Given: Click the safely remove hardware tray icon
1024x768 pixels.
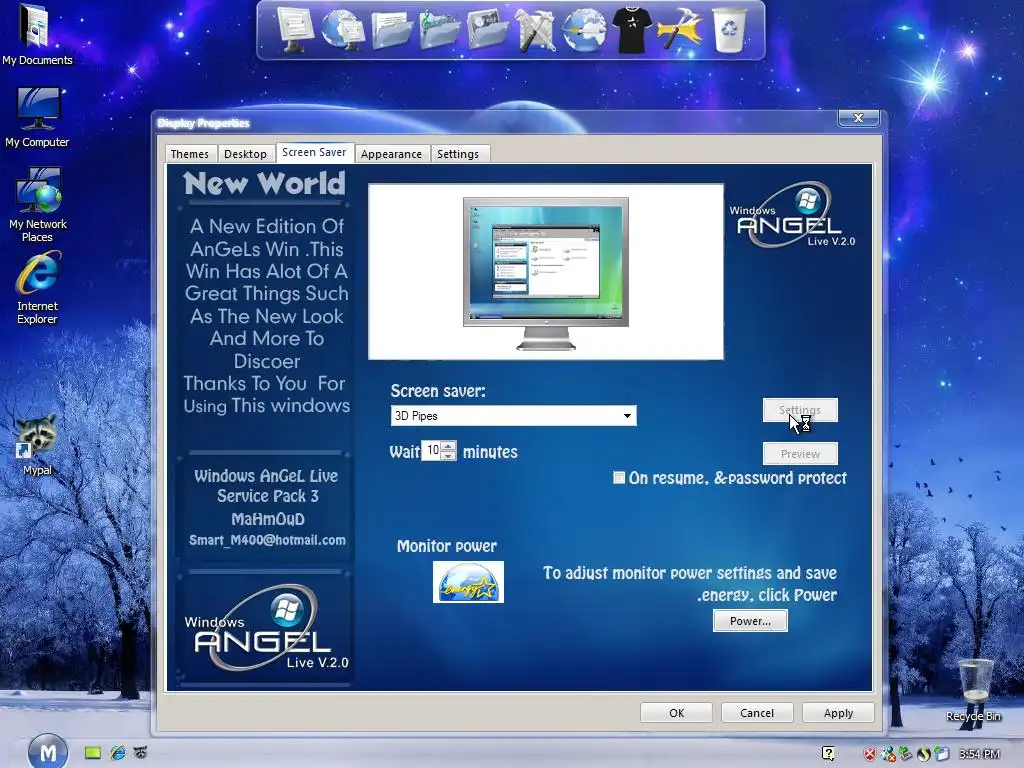Looking at the screenshot, I should pos(906,754).
